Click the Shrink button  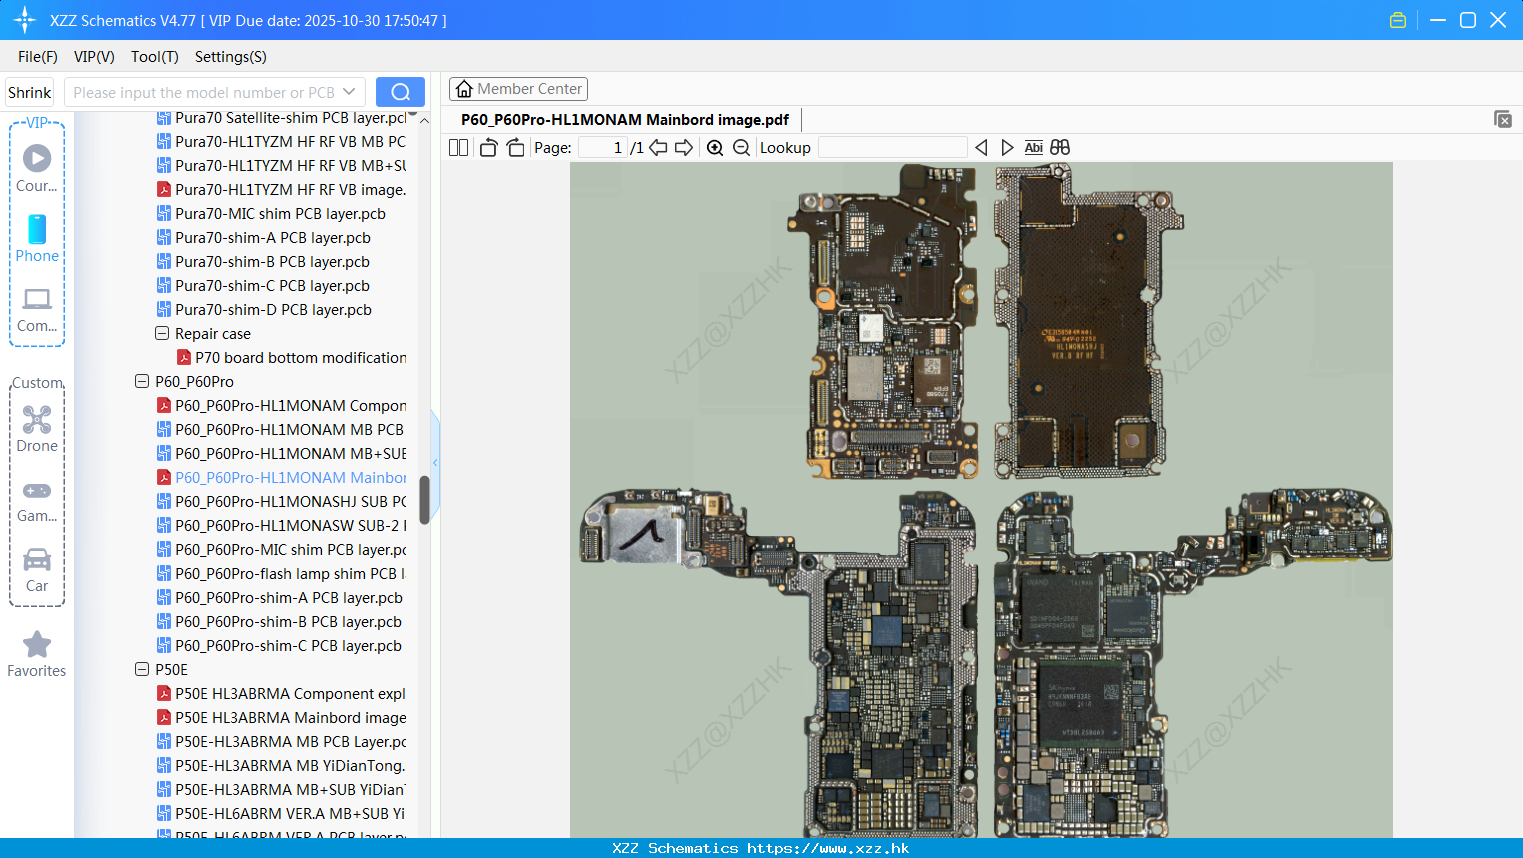click(29, 92)
